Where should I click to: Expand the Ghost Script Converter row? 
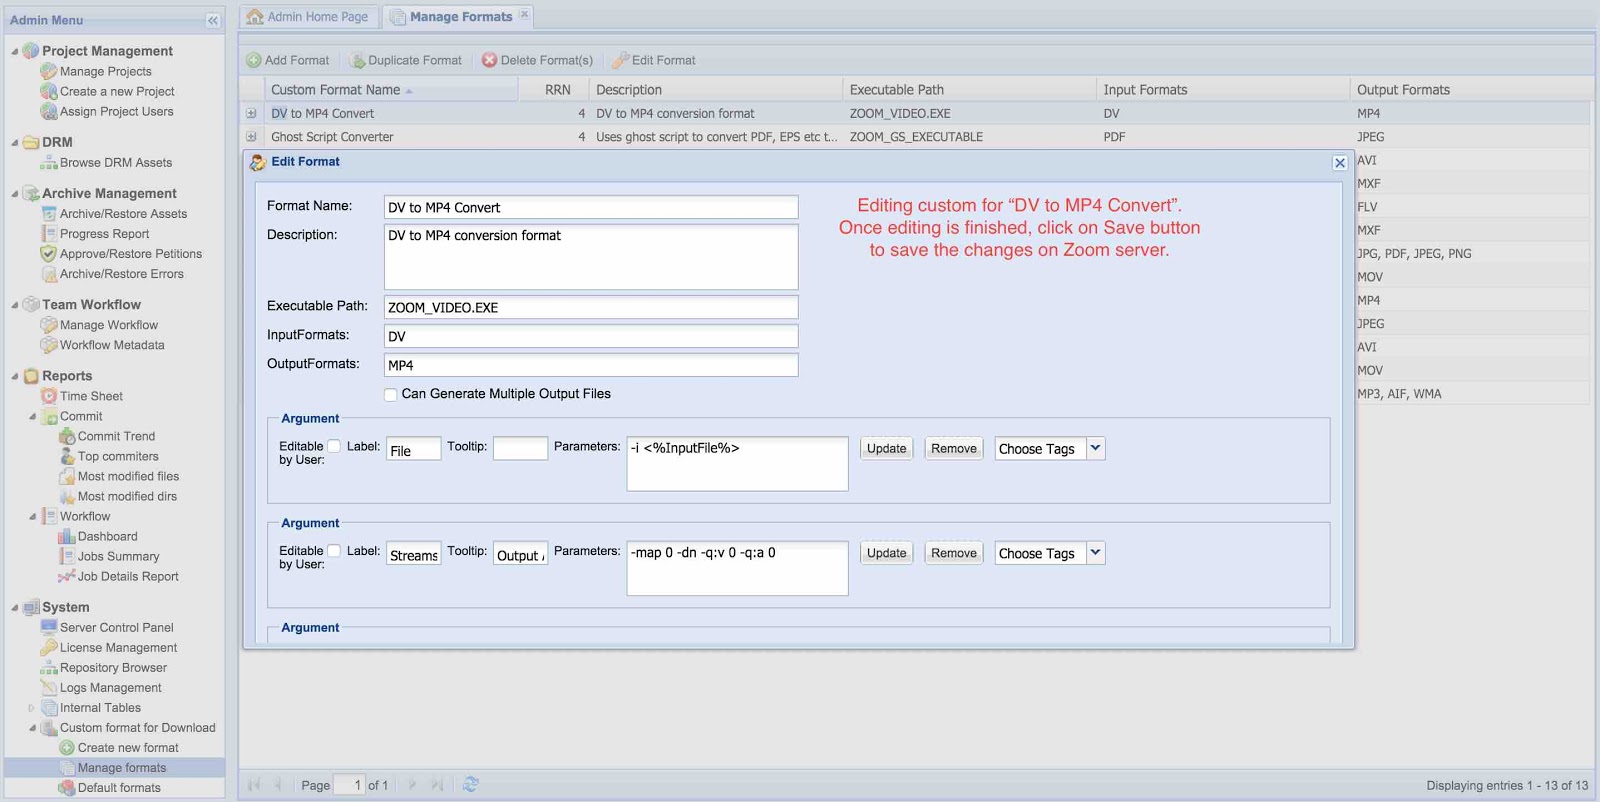pos(251,136)
